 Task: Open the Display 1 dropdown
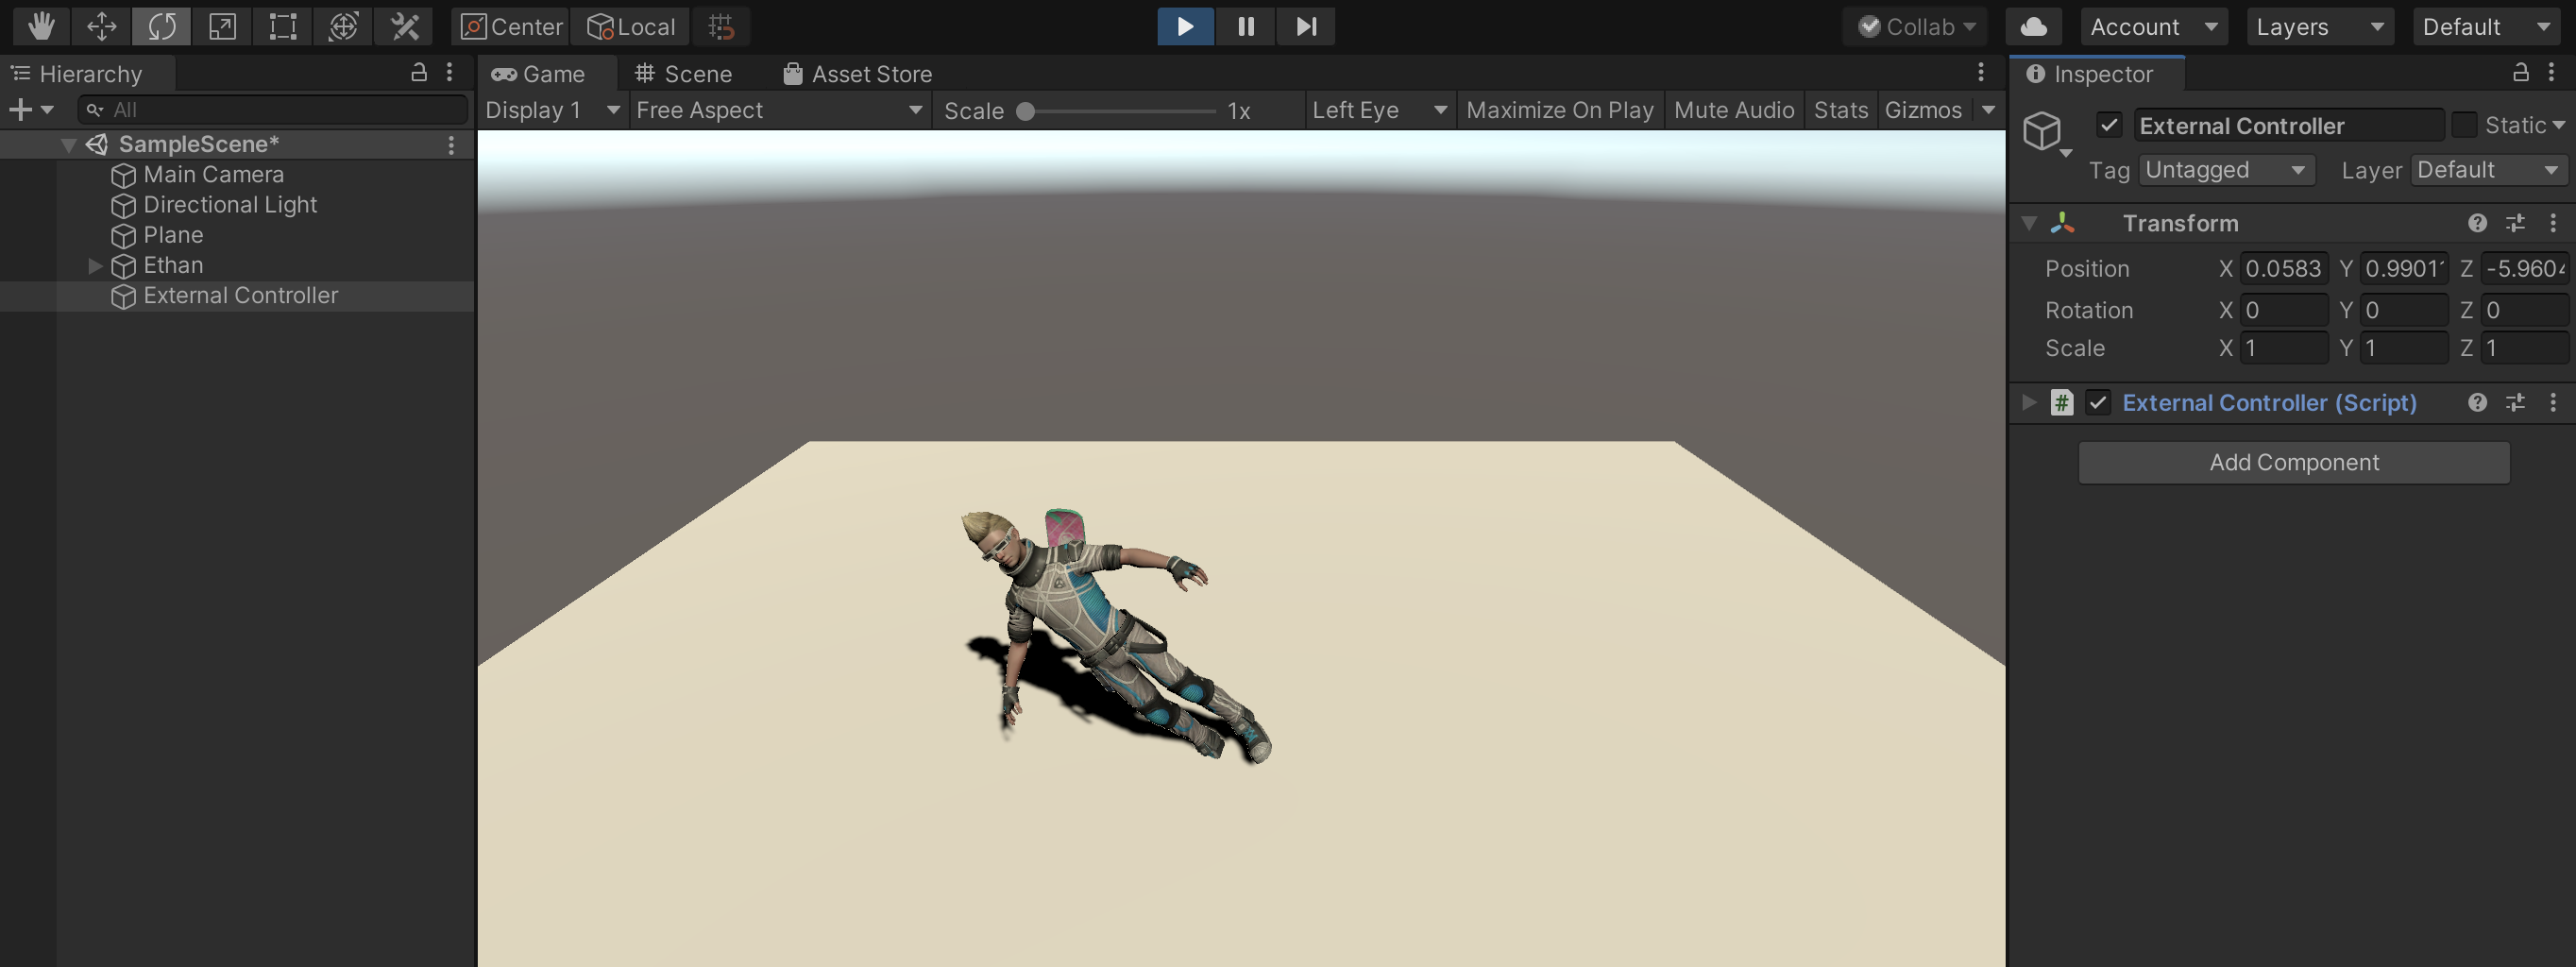pos(552,110)
